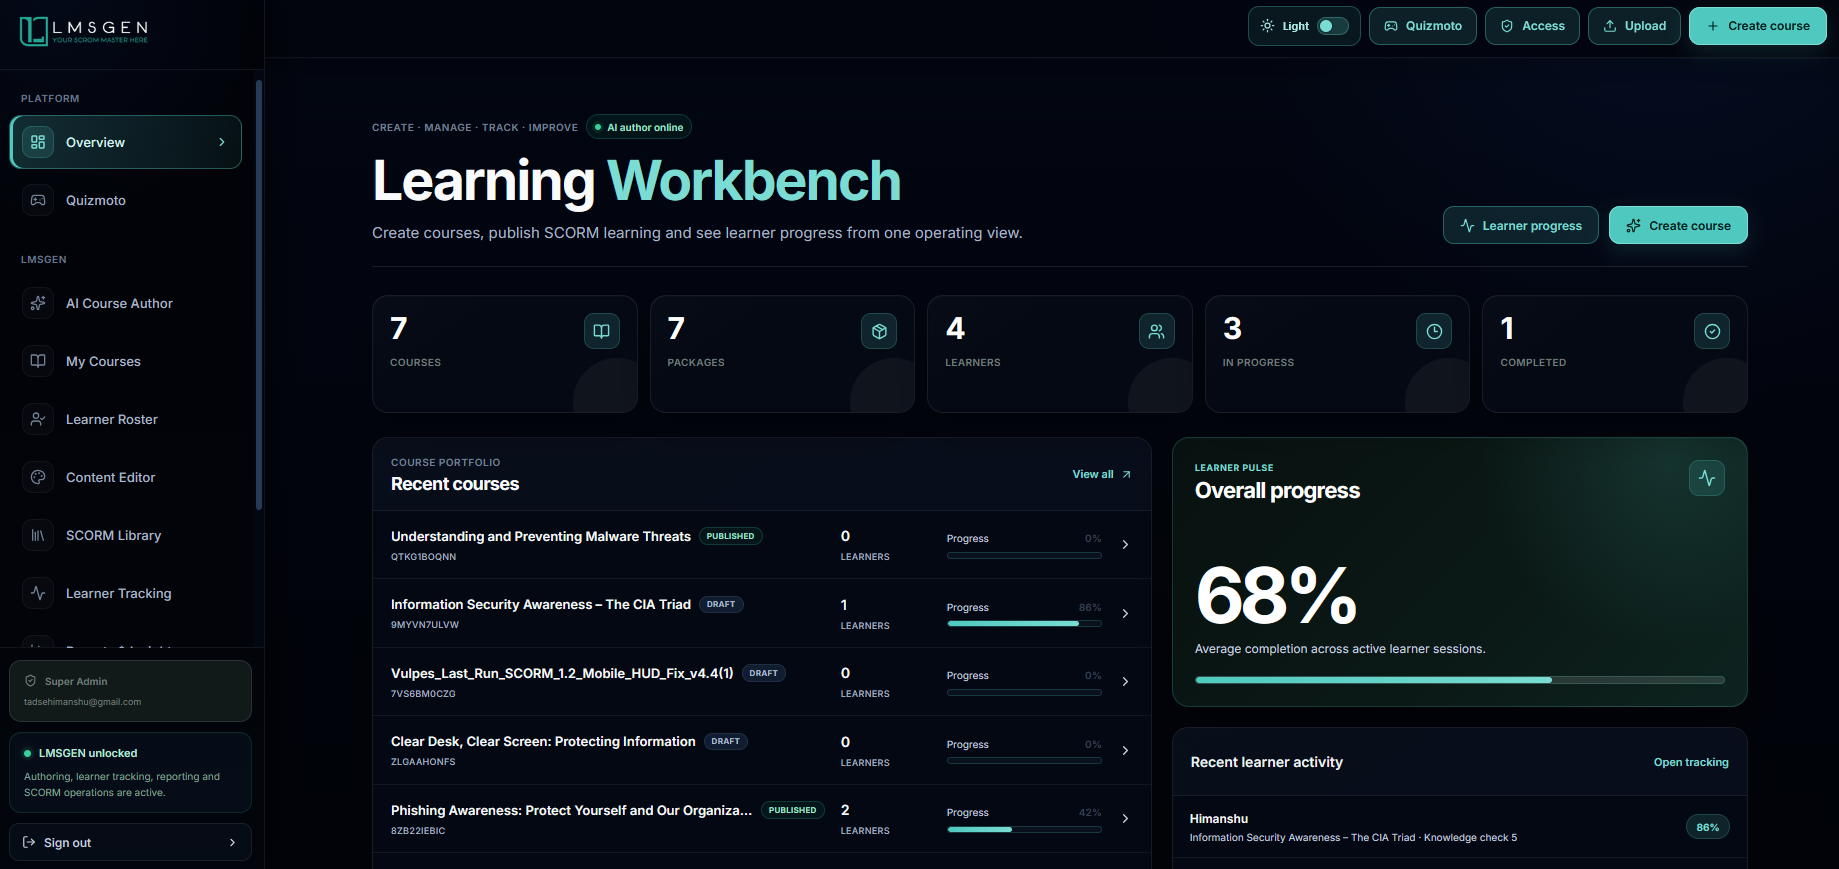Open the My Courses menu item

(126, 361)
